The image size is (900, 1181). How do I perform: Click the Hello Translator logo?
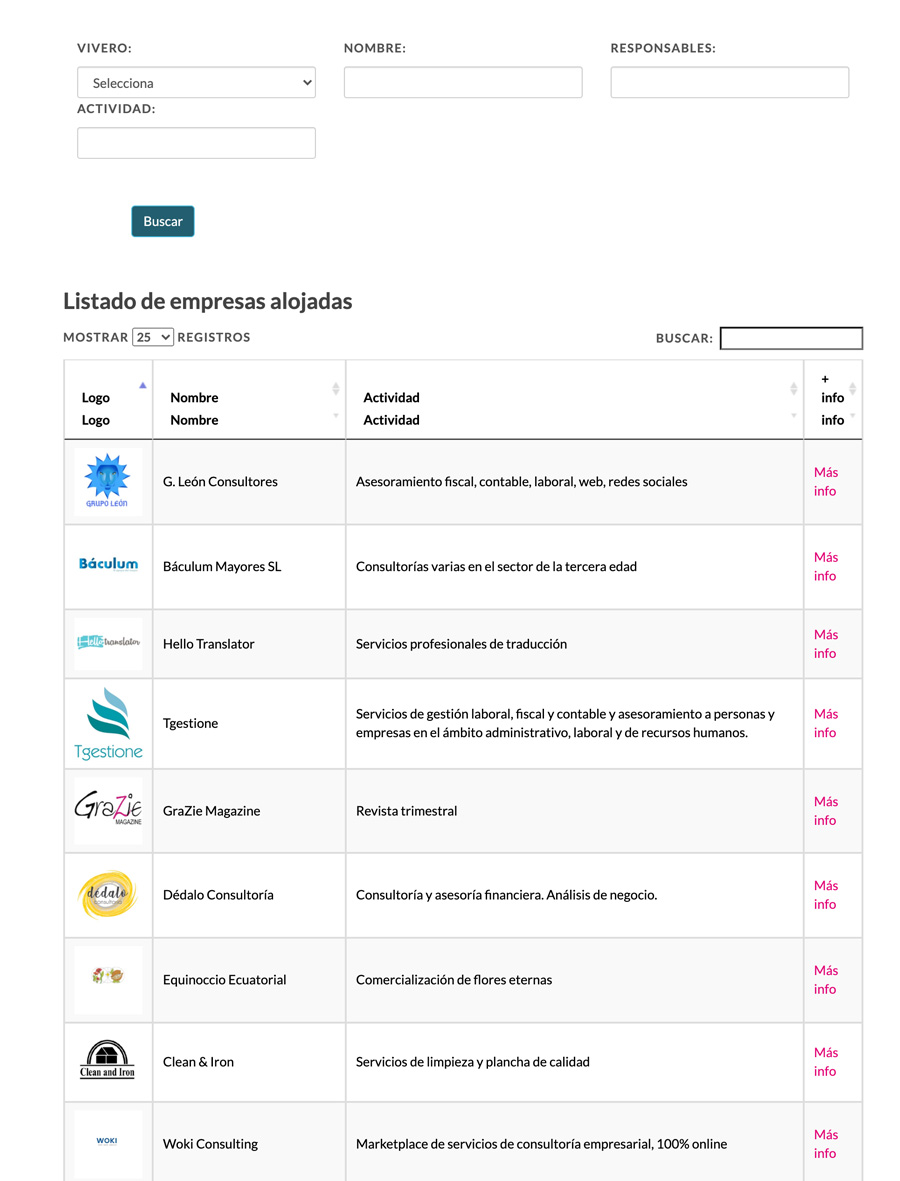(x=108, y=642)
